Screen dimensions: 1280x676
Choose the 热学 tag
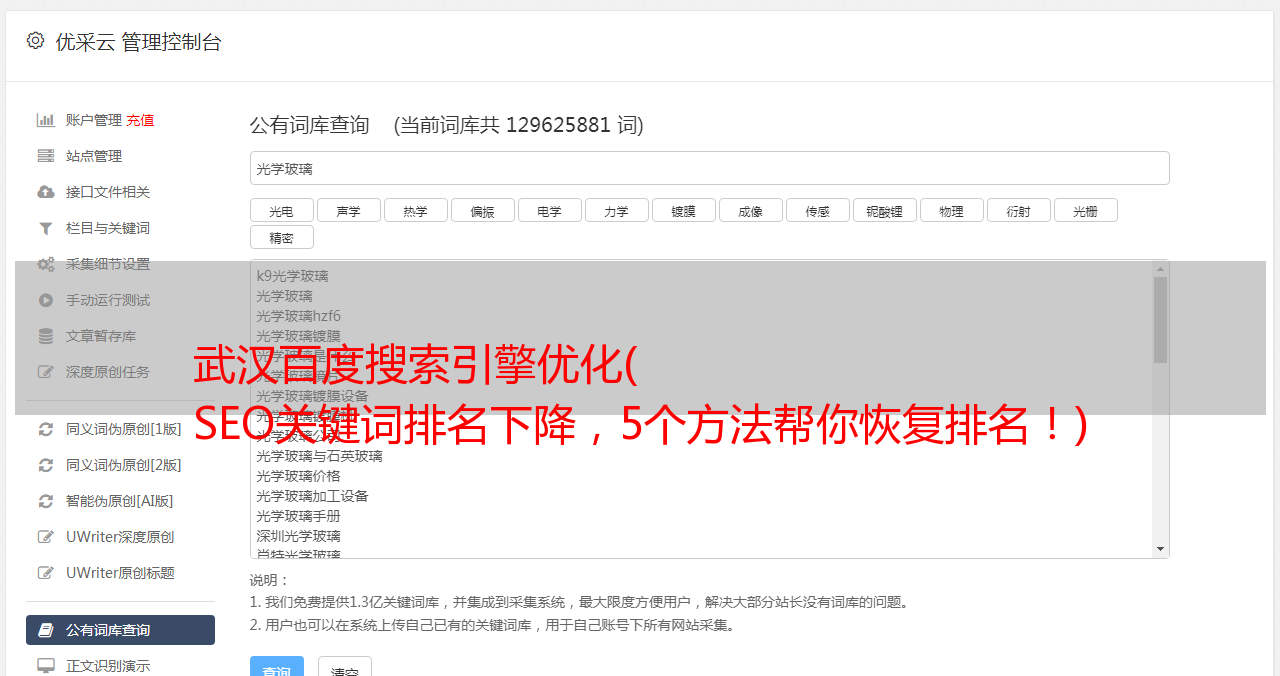(415, 210)
